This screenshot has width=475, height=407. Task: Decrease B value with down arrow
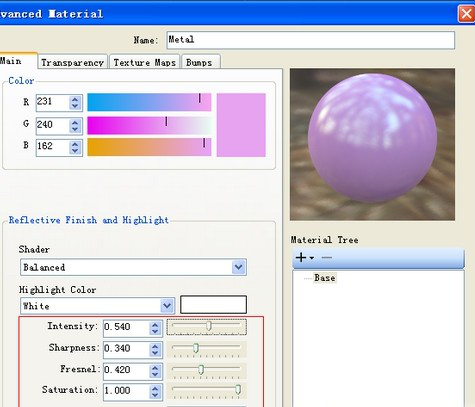click(x=75, y=151)
